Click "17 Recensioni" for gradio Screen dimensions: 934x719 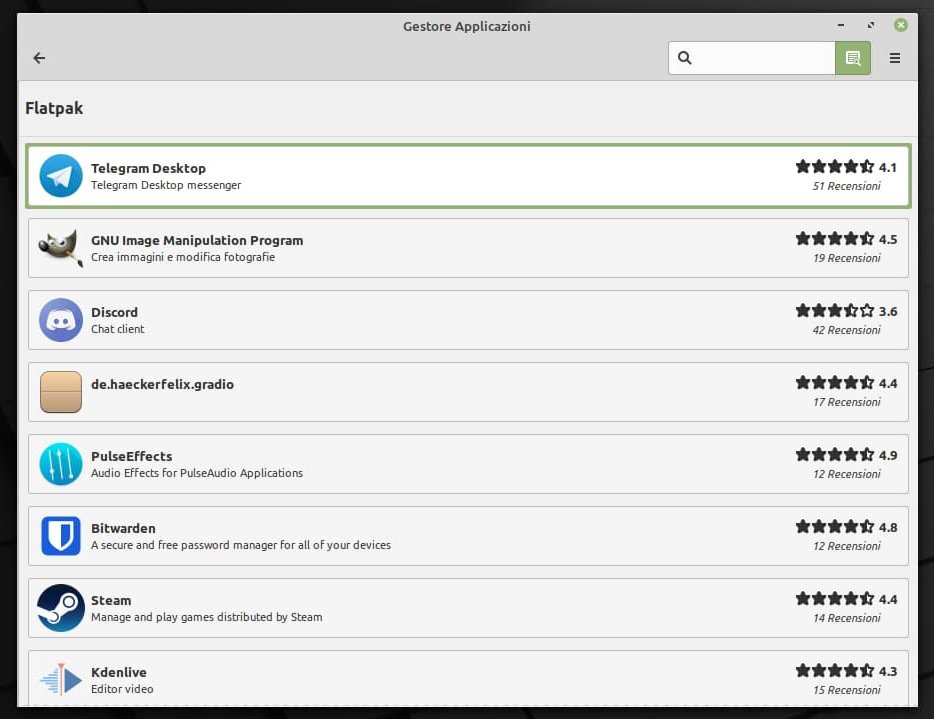click(x=846, y=403)
